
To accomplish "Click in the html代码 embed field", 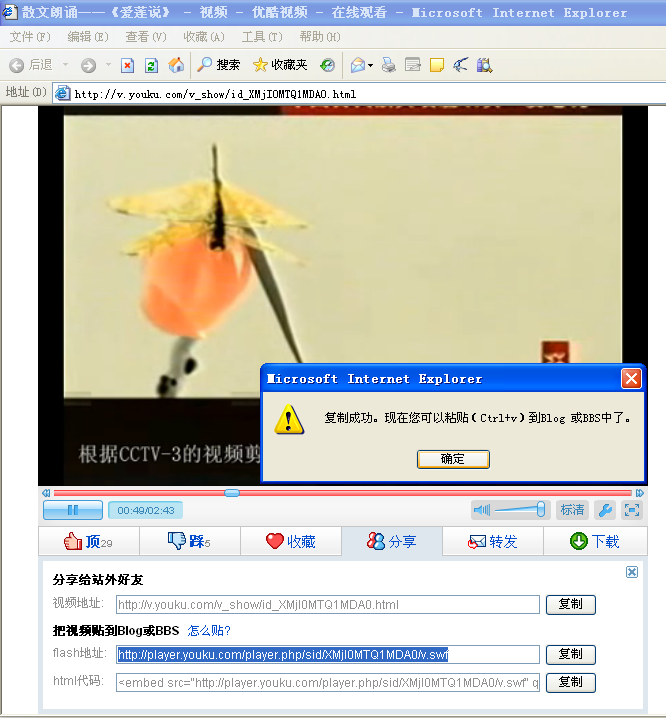I will (328, 683).
